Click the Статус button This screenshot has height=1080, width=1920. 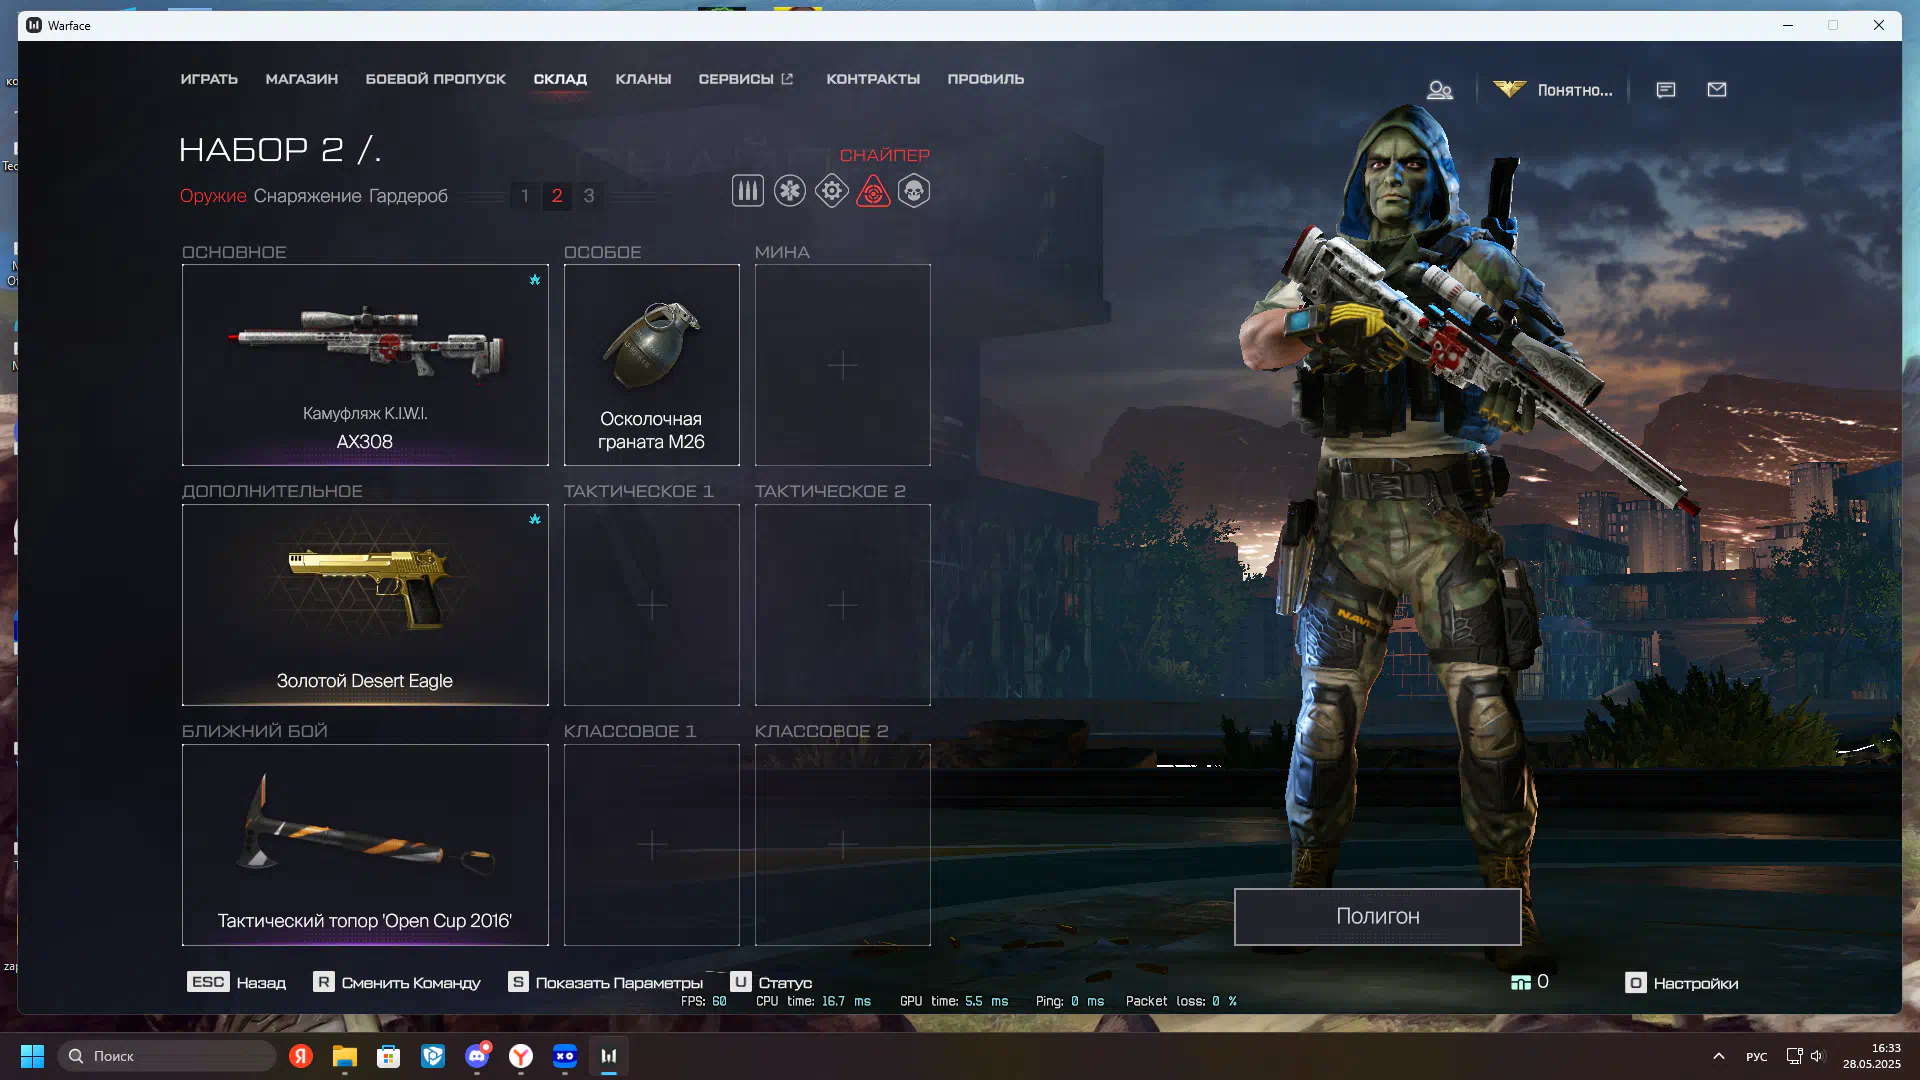click(x=771, y=983)
